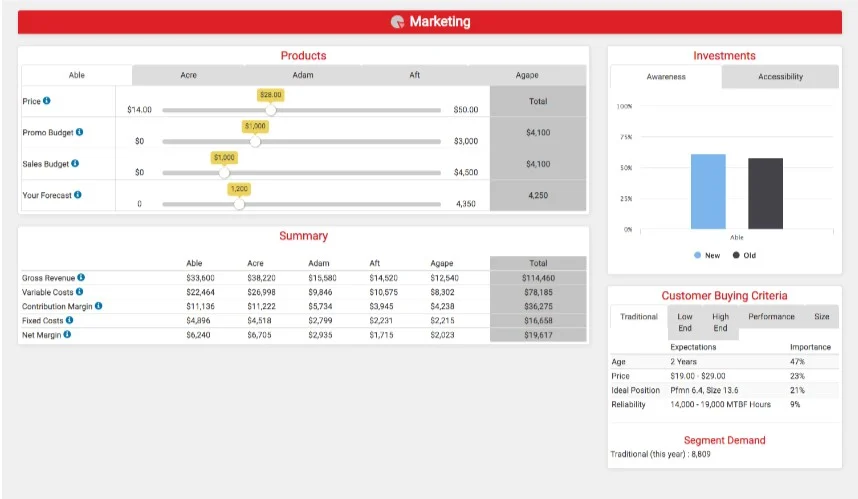Click the Price slider handle at $28.00

[270, 110]
